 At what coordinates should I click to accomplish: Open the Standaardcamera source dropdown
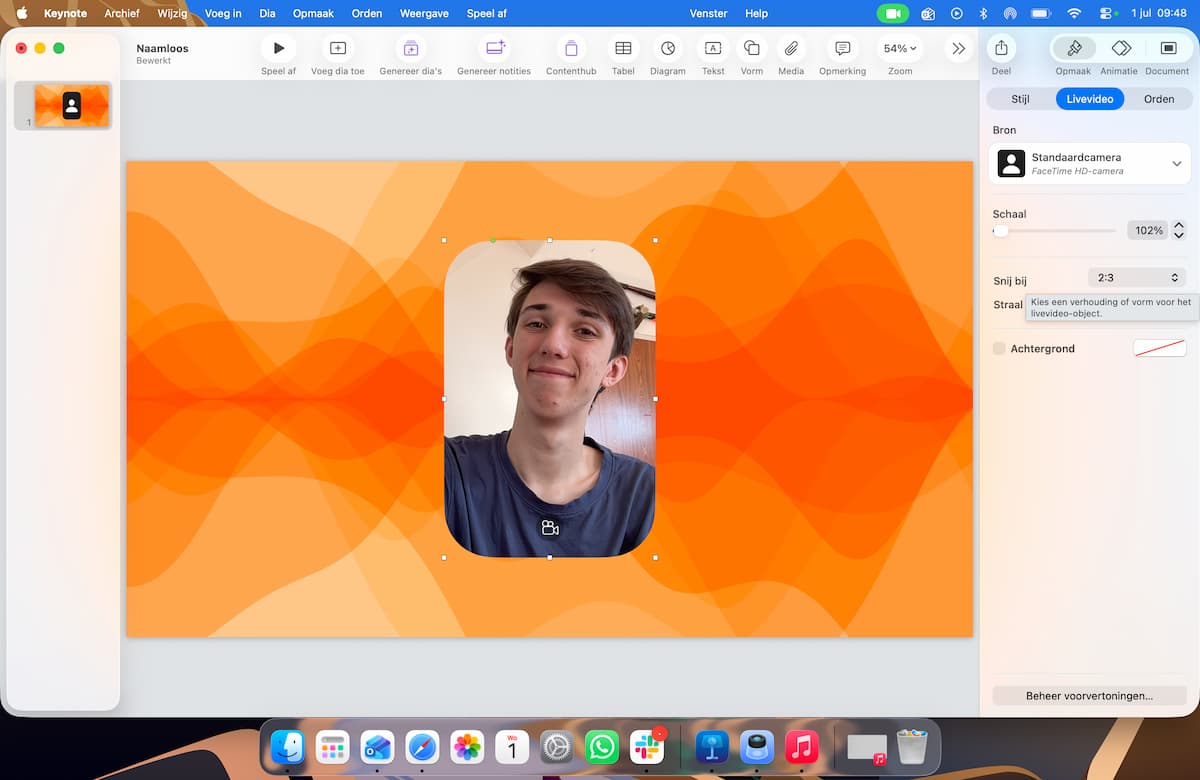(1090, 164)
